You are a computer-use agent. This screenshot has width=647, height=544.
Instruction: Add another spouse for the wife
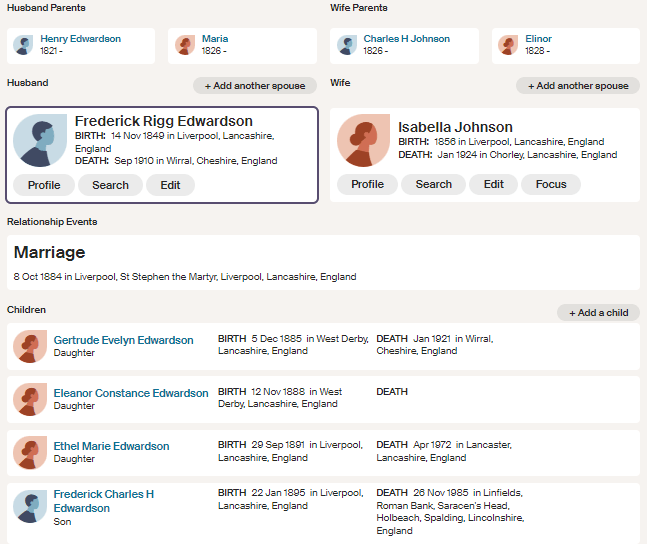(578, 86)
